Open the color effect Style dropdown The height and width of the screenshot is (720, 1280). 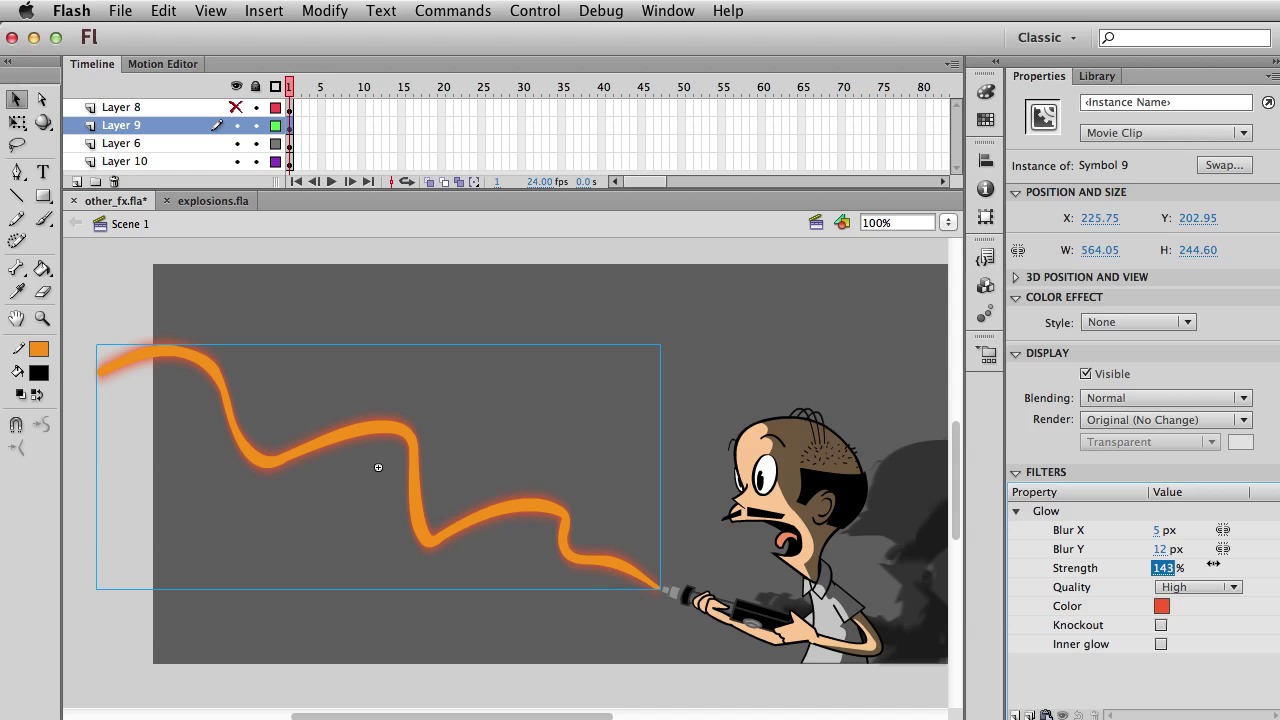1138,322
